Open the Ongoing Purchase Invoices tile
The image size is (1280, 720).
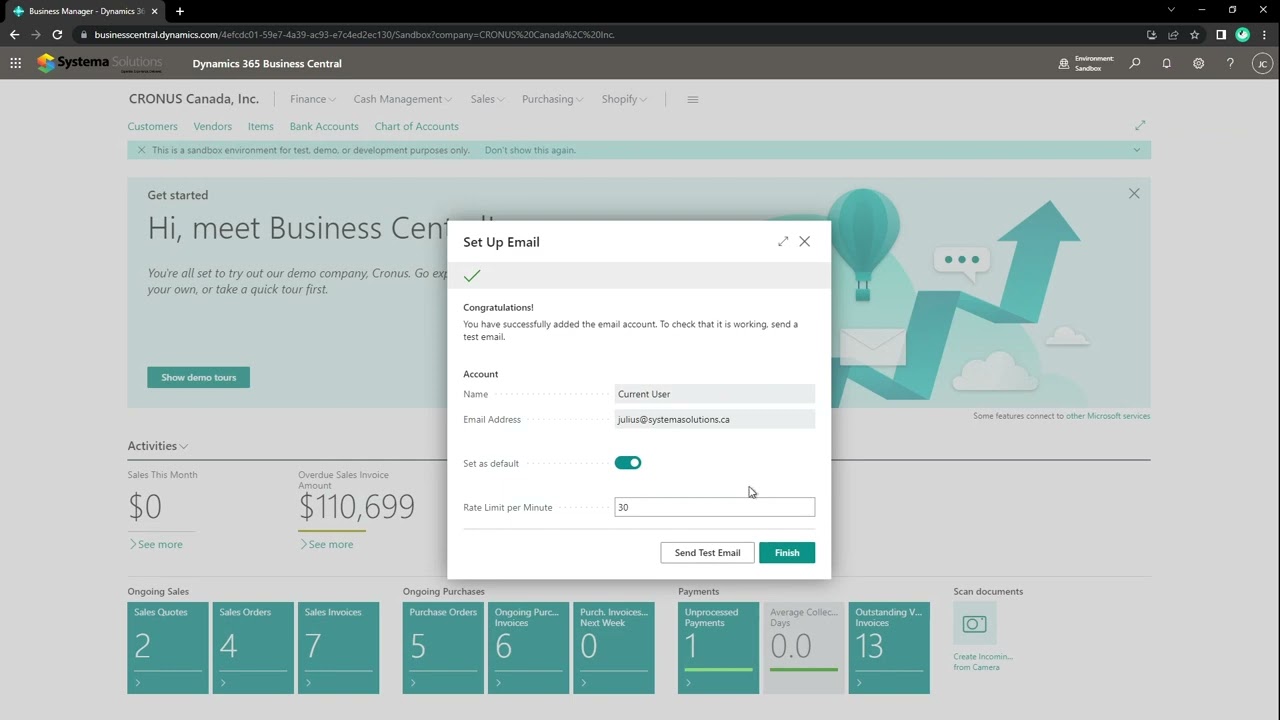click(529, 648)
